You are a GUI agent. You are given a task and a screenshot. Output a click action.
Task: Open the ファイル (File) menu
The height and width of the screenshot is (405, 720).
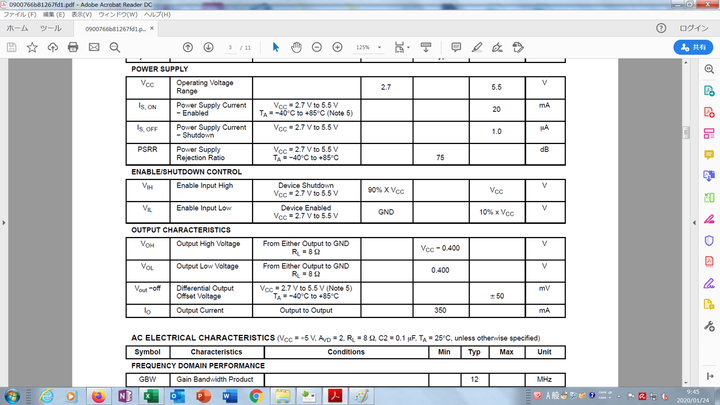(19, 15)
